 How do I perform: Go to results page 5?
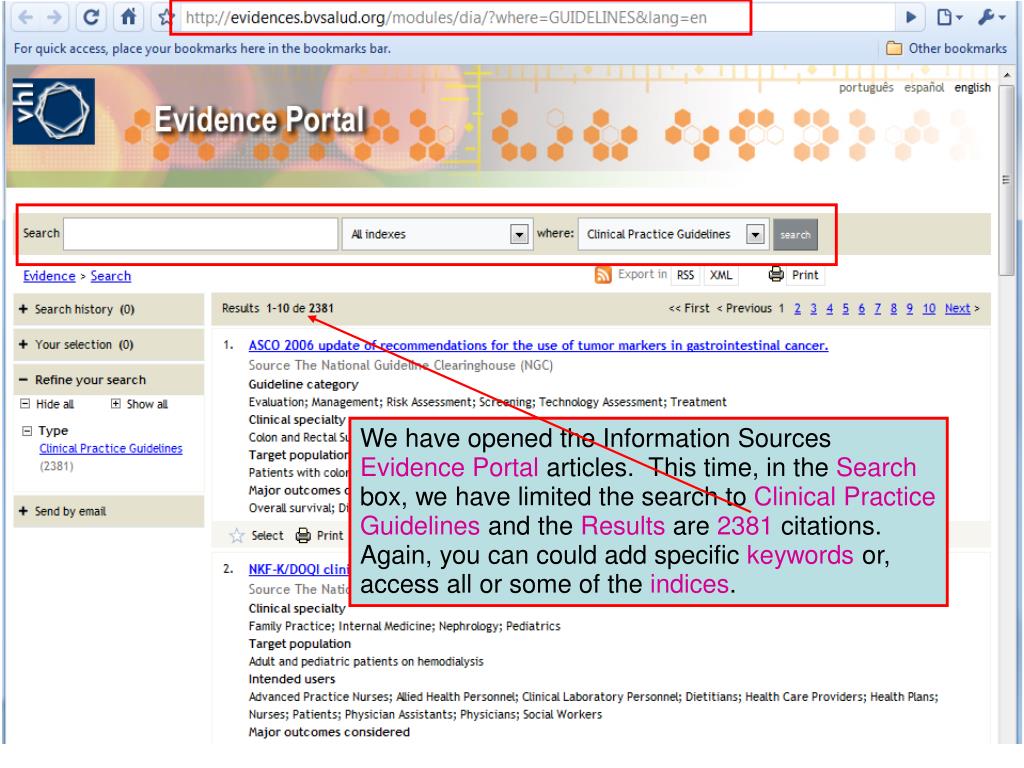(846, 308)
